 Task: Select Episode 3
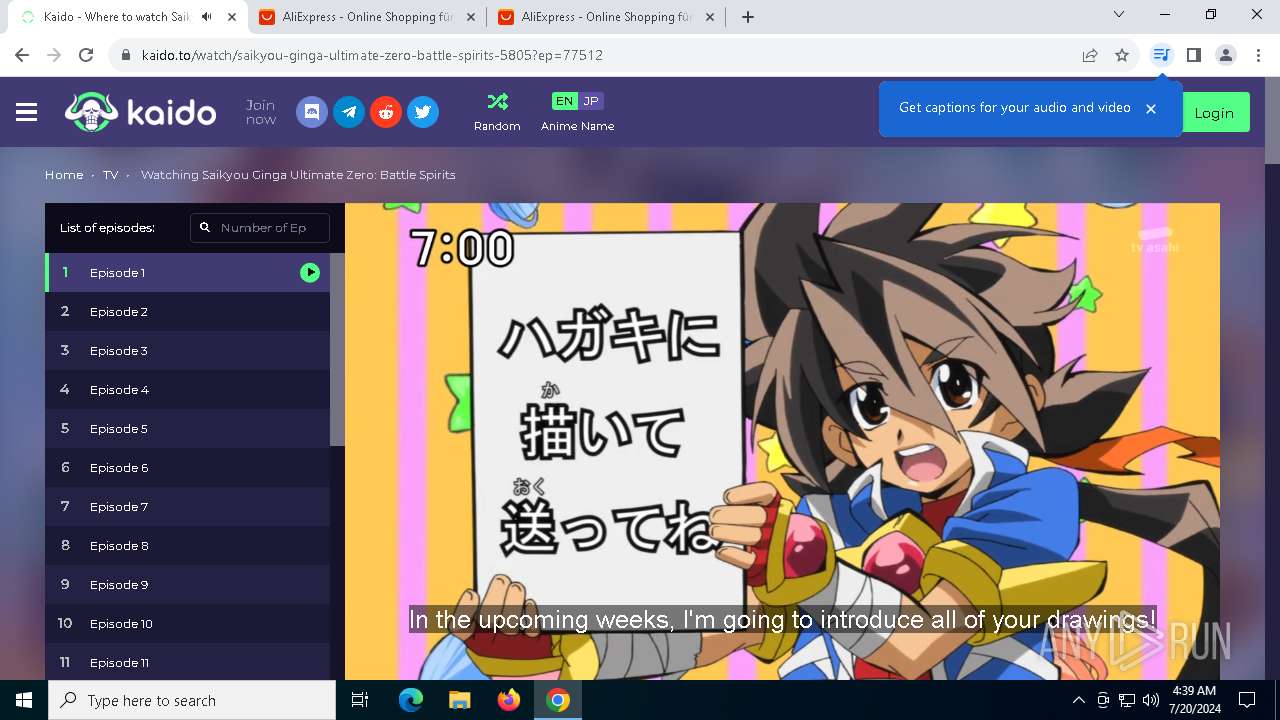(187, 350)
